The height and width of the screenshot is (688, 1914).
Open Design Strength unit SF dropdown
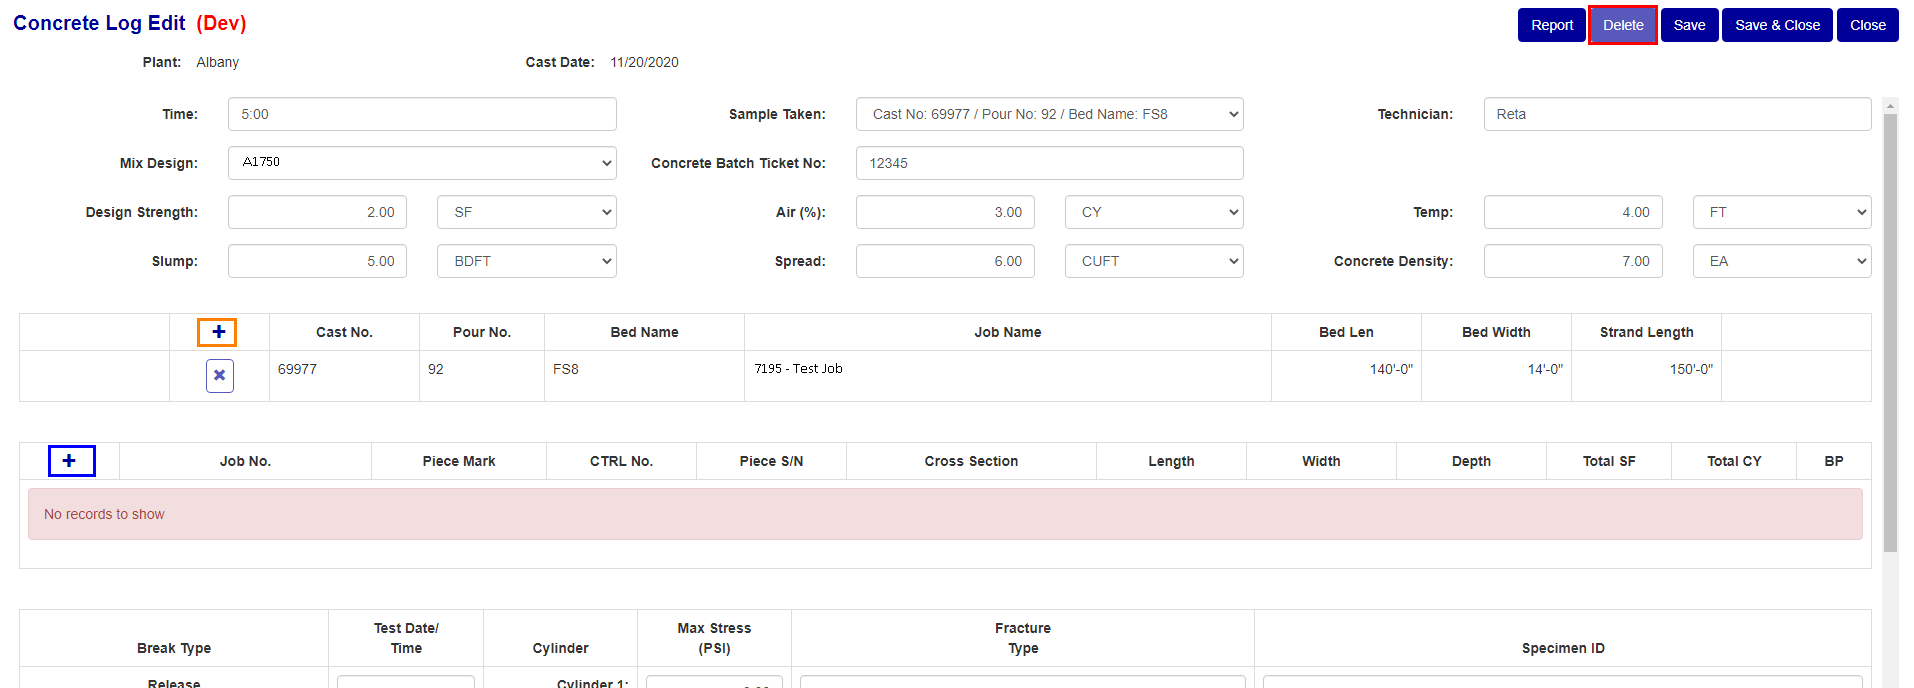(x=527, y=212)
